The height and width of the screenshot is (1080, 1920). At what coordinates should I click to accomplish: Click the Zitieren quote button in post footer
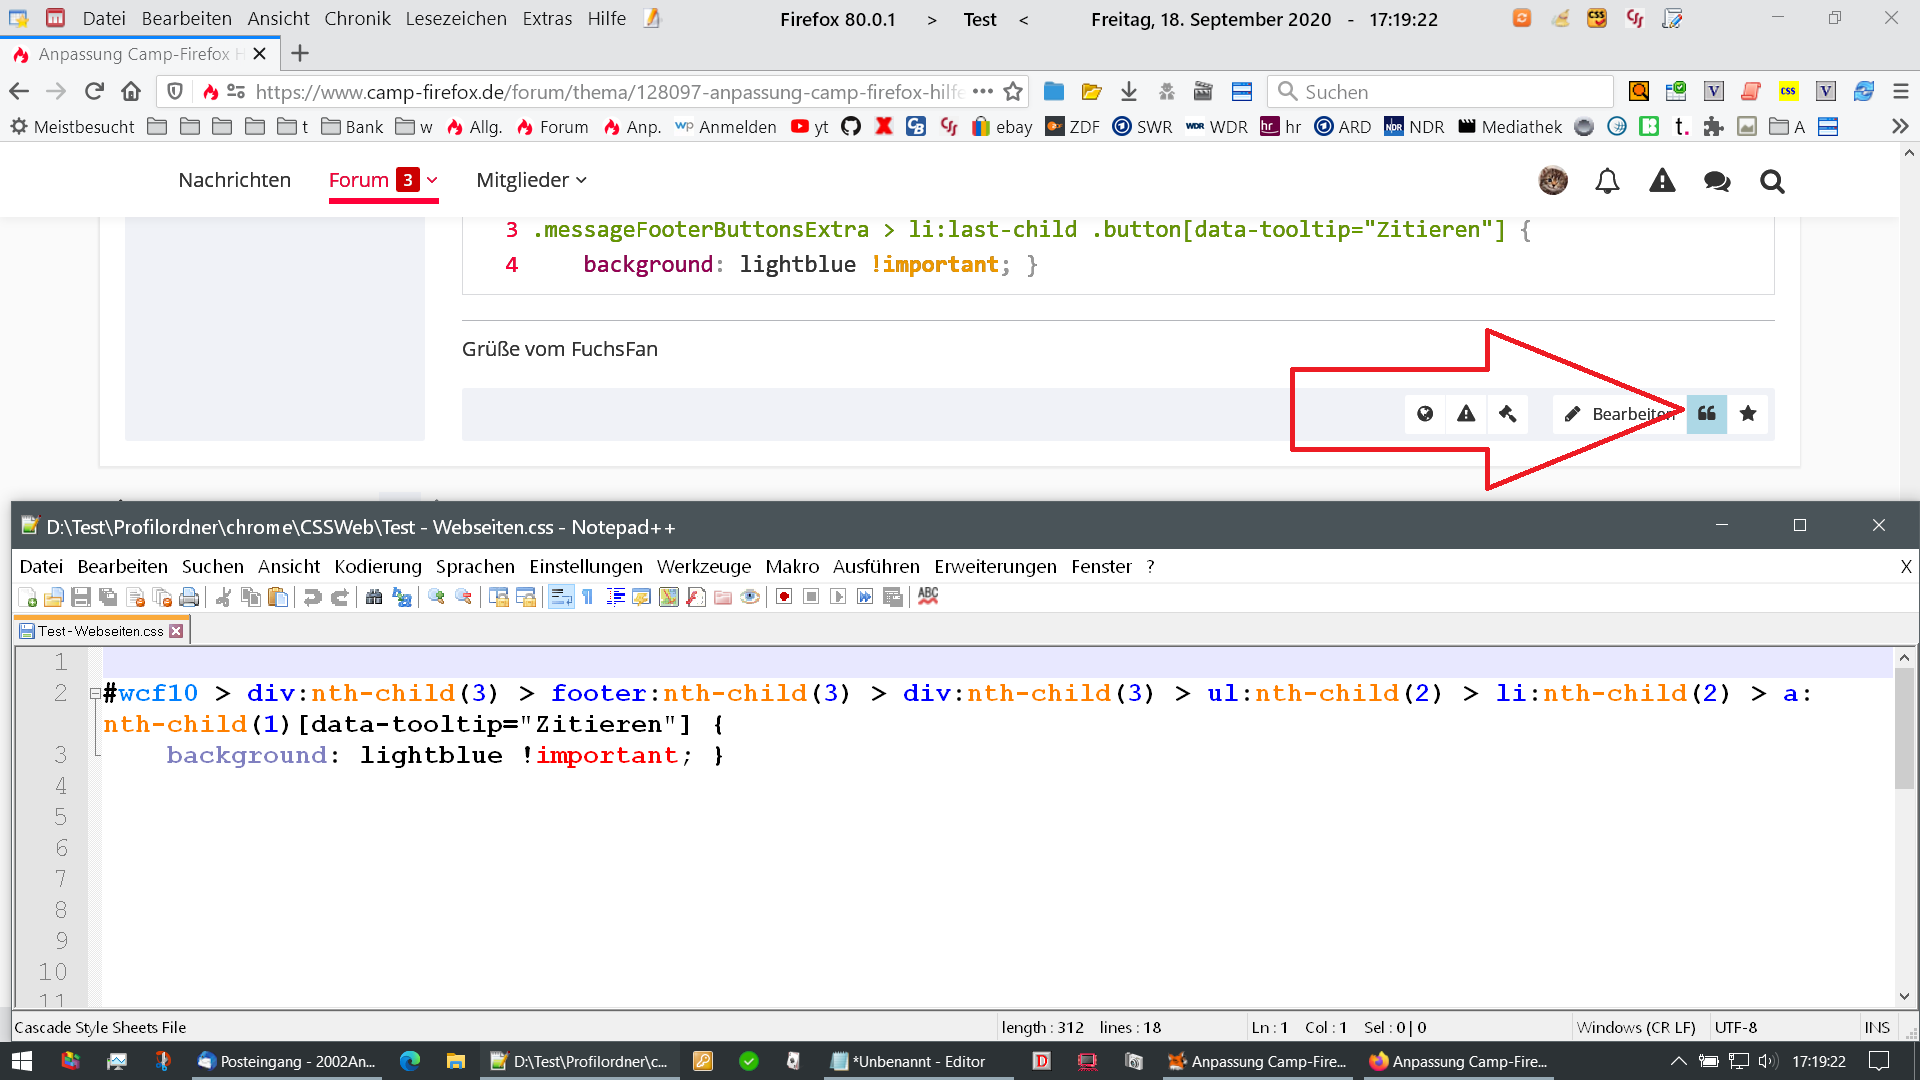1706,414
